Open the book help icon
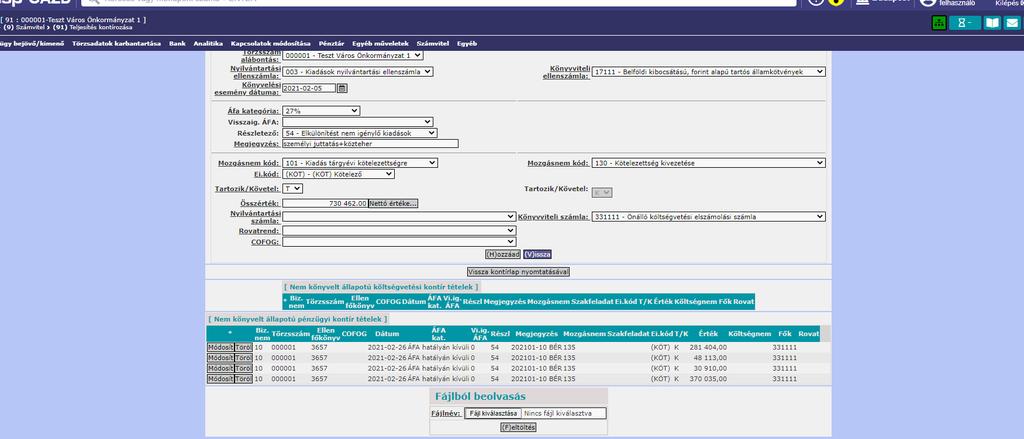The width and height of the screenshot is (1024, 439). [x=993, y=23]
